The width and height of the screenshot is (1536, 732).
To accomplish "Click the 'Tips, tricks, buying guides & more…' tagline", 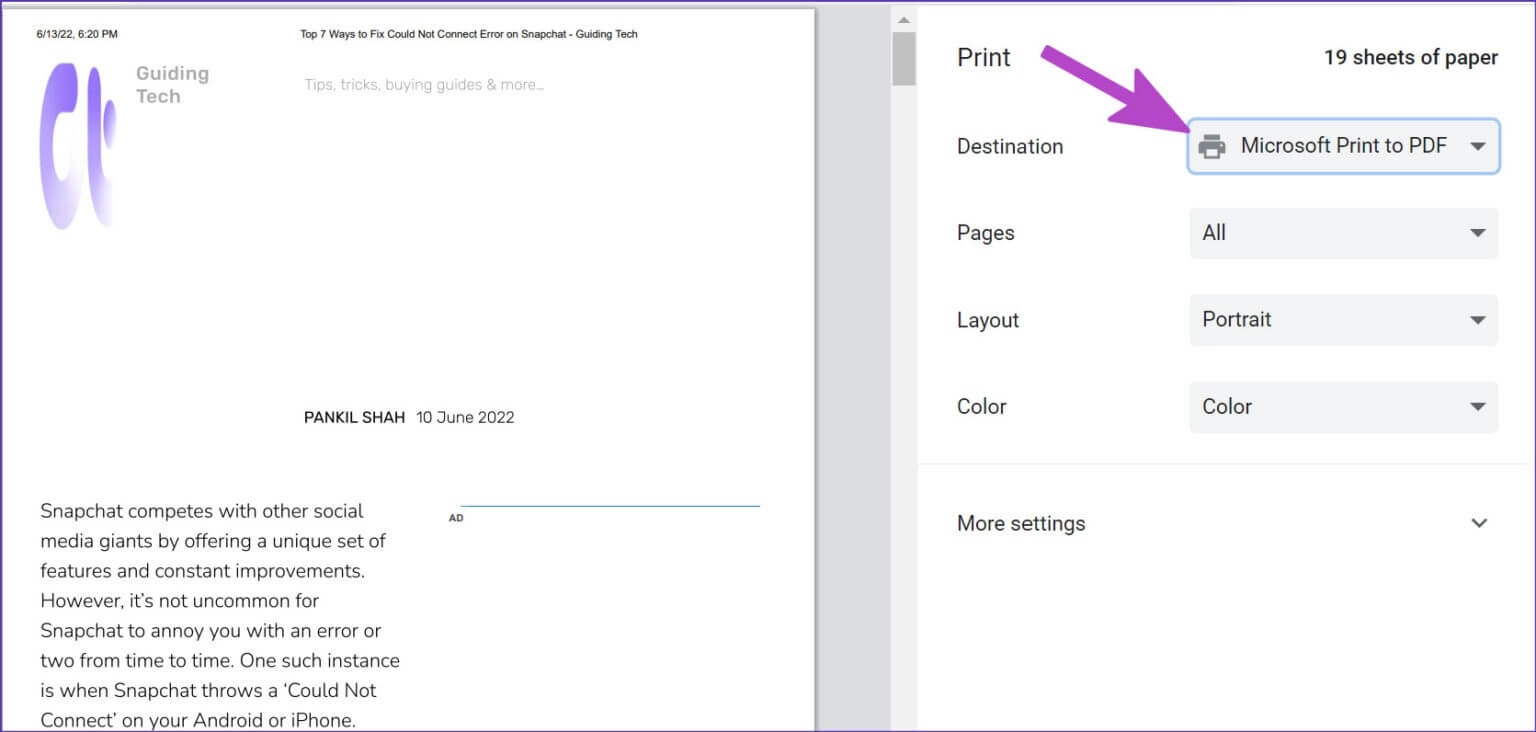I will pos(424,85).
